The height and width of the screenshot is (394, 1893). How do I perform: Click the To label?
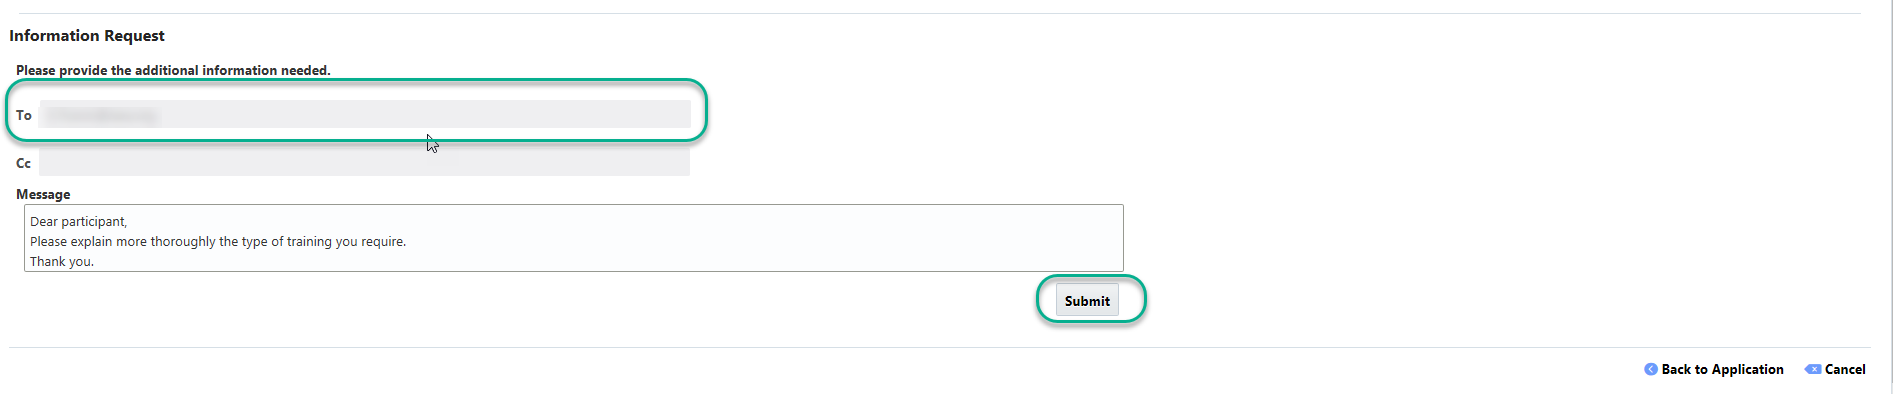(x=24, y=115)
